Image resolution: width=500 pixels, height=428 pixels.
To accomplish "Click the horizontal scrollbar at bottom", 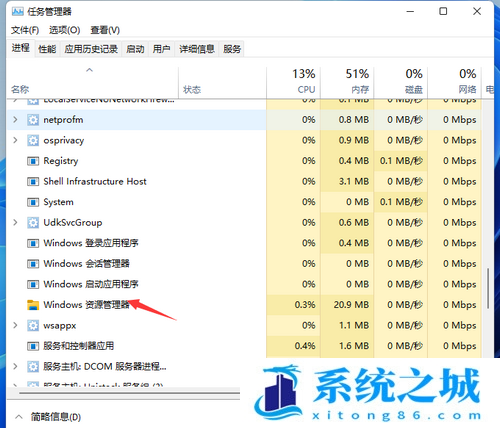I will click(129, 393).
